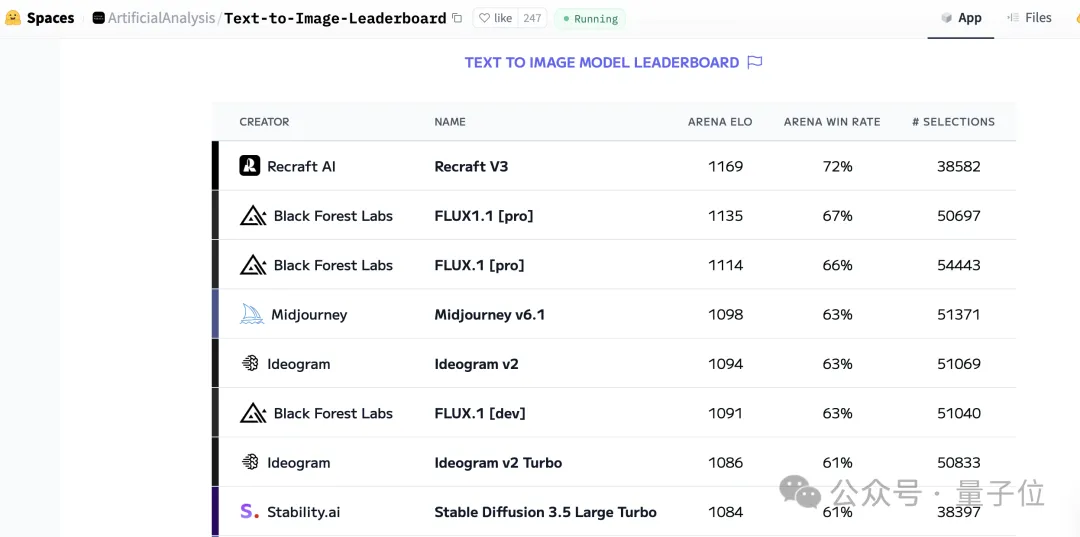Sort by Arena ELO column header
The width and height of the screenshot is (1080, 537).
click(720, 122)
